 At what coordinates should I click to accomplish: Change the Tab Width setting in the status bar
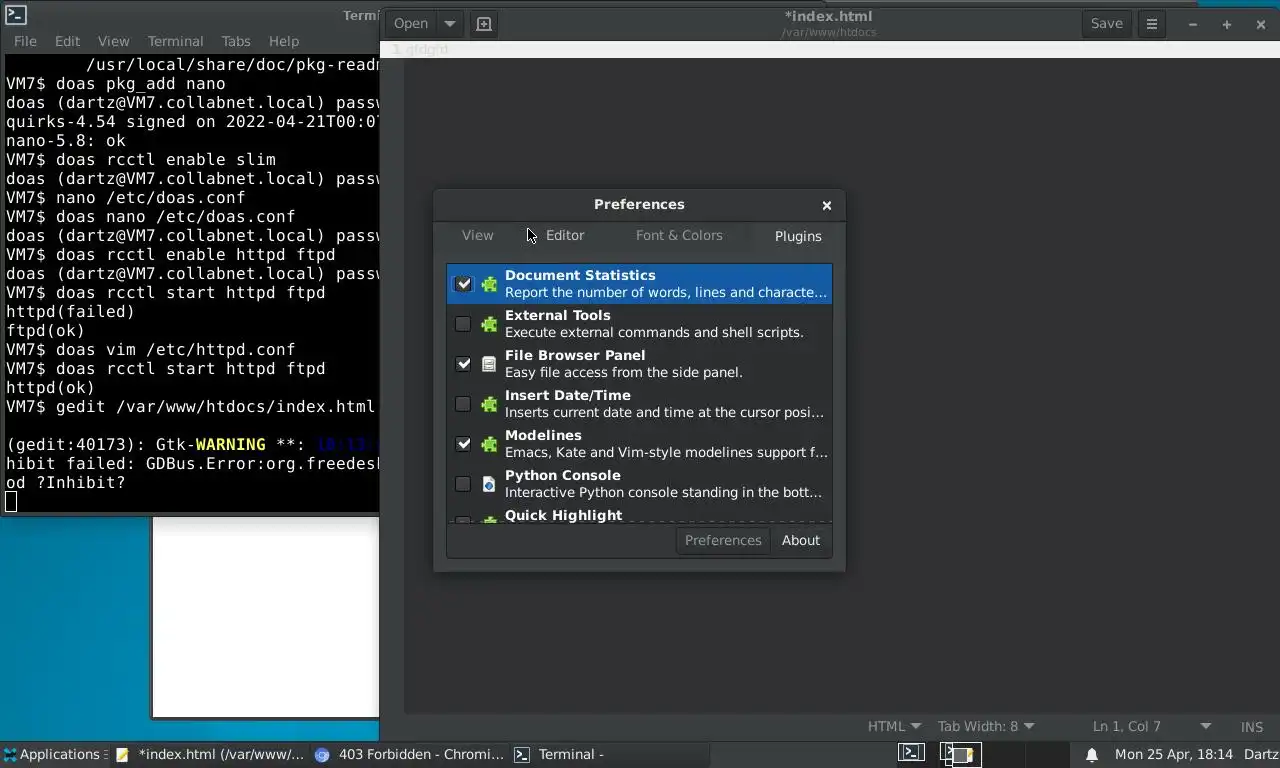click(986, 727)
